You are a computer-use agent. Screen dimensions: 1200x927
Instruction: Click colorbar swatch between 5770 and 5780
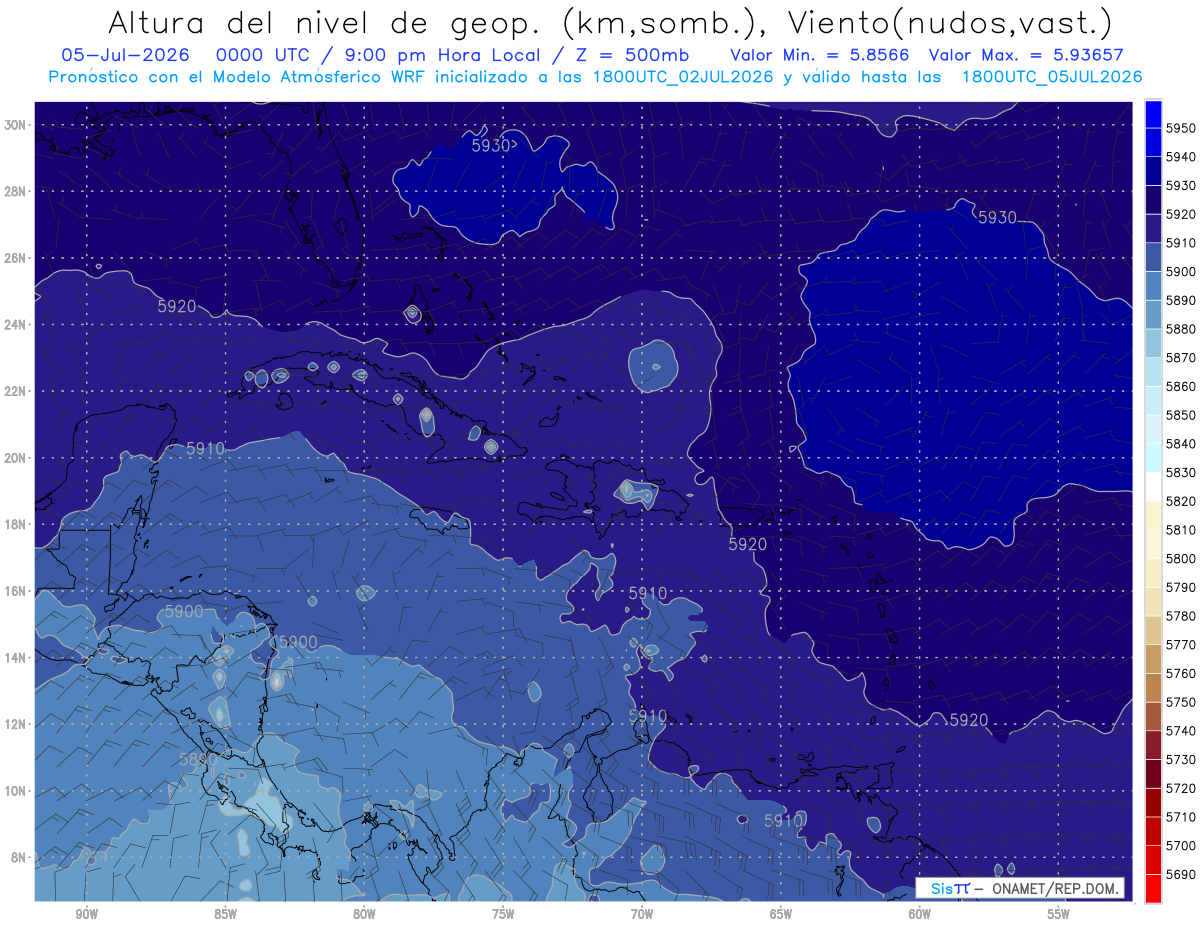click(x=1153, y=630)
